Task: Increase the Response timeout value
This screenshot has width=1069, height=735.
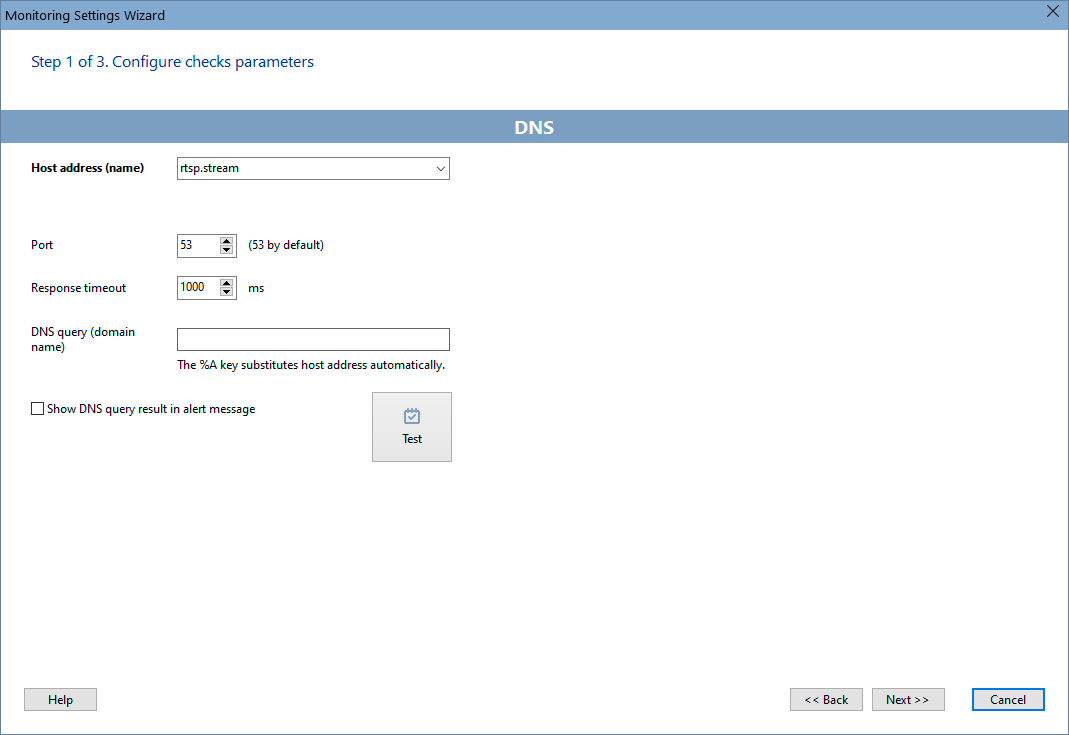Action: pos(227,283)
